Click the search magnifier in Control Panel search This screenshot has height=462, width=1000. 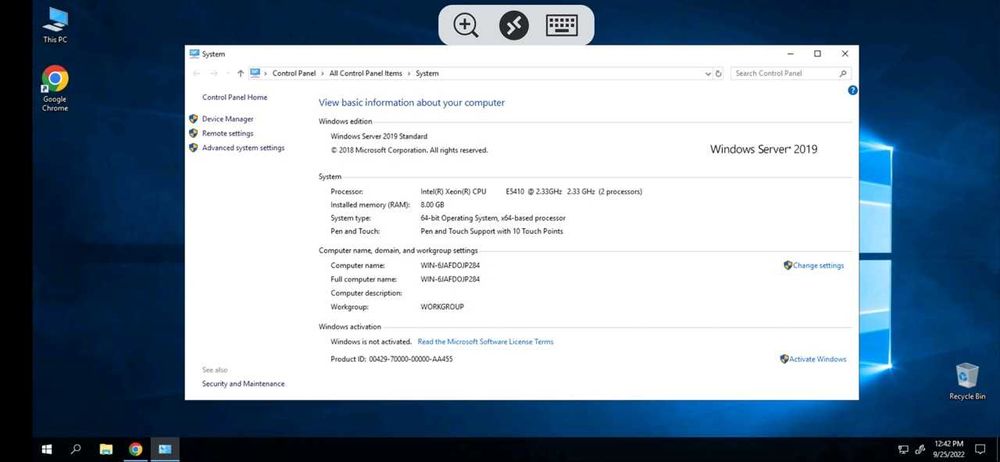[x=842, y=73]
